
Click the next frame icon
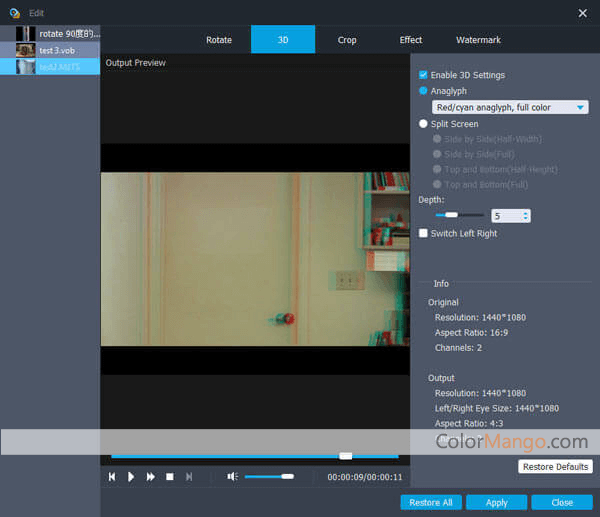tap(189, 477)
